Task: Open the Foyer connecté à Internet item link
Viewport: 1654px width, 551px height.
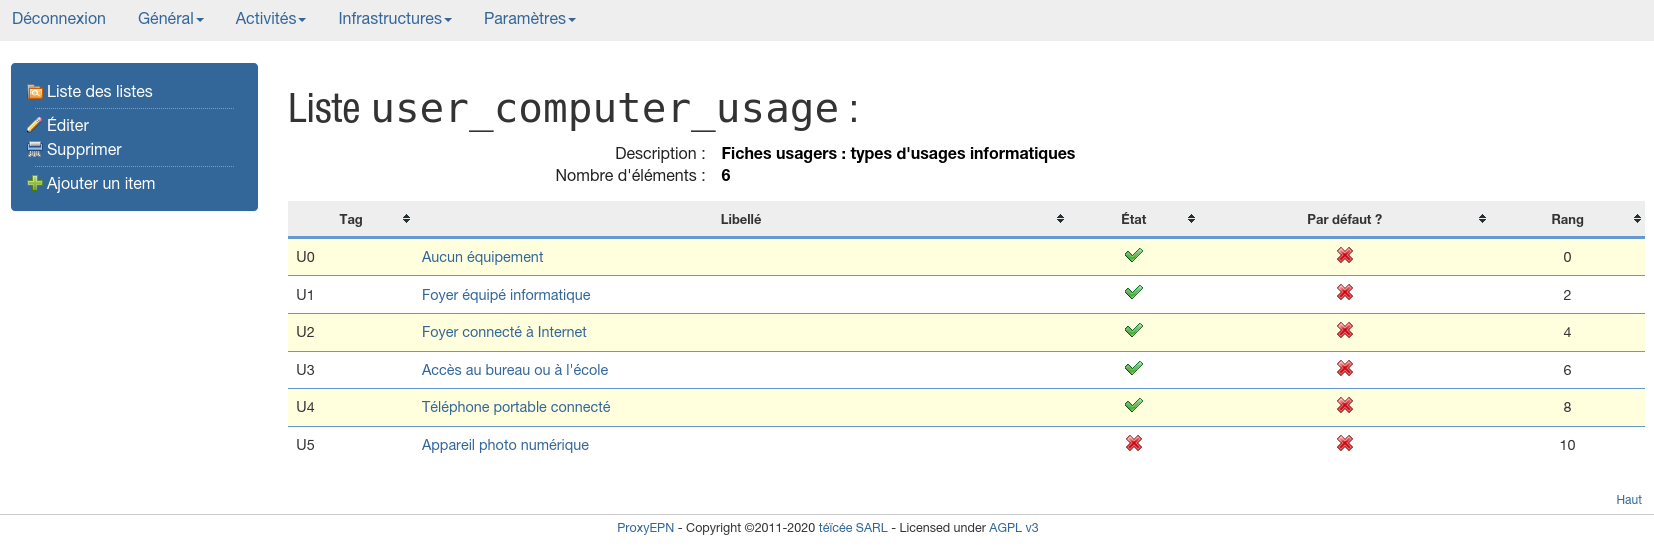Action: pyautogui.click(x=504, y=332)
